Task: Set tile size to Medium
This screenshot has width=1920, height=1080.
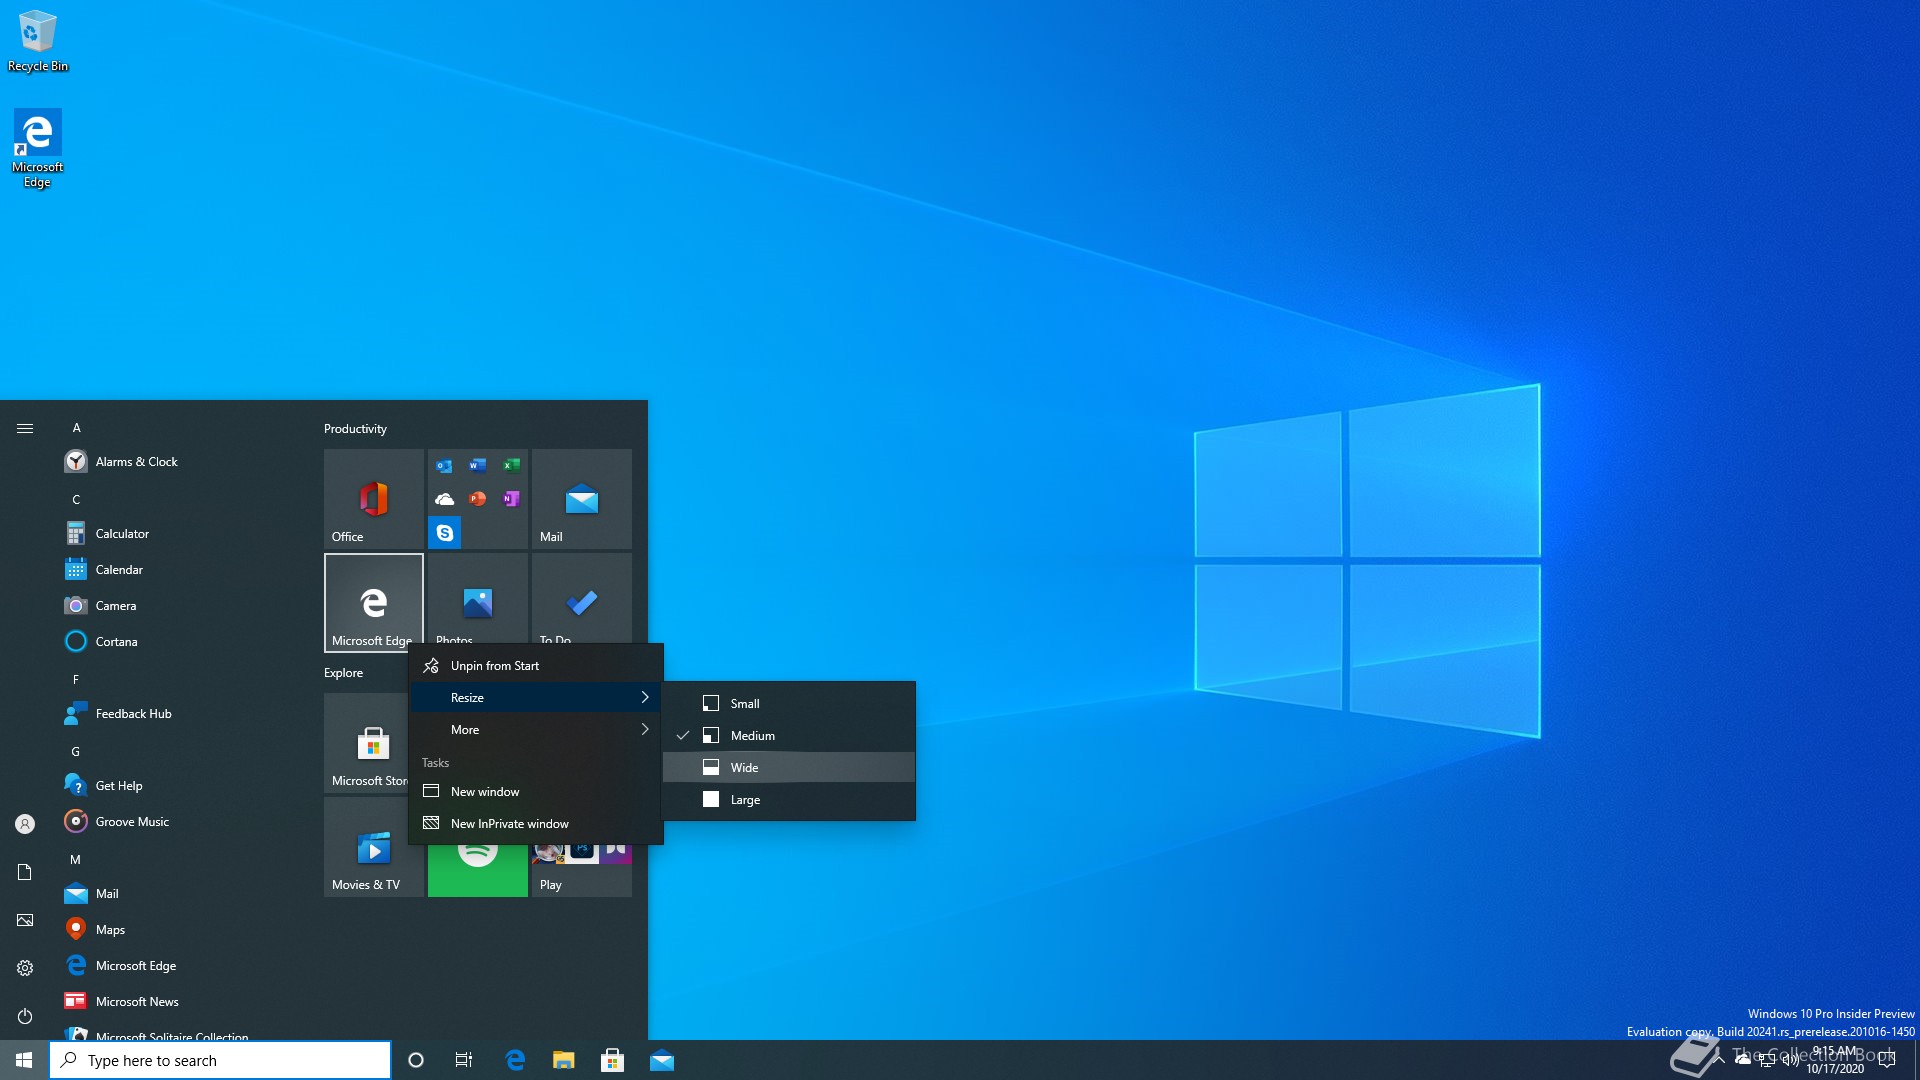Action: click(x=789, y=736)
